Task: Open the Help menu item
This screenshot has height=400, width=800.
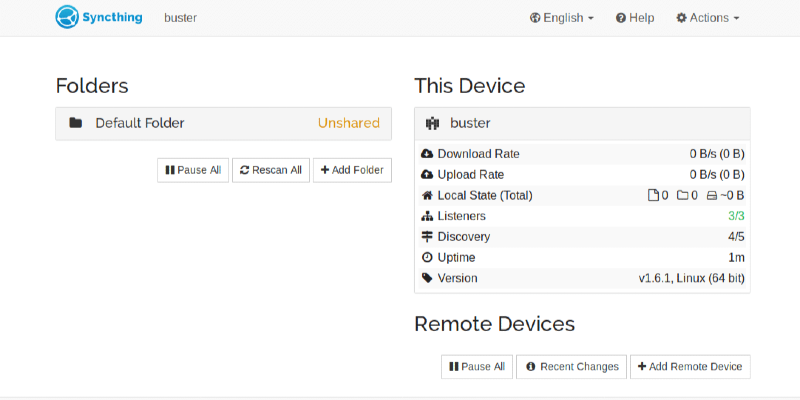Action: [635, 18]
